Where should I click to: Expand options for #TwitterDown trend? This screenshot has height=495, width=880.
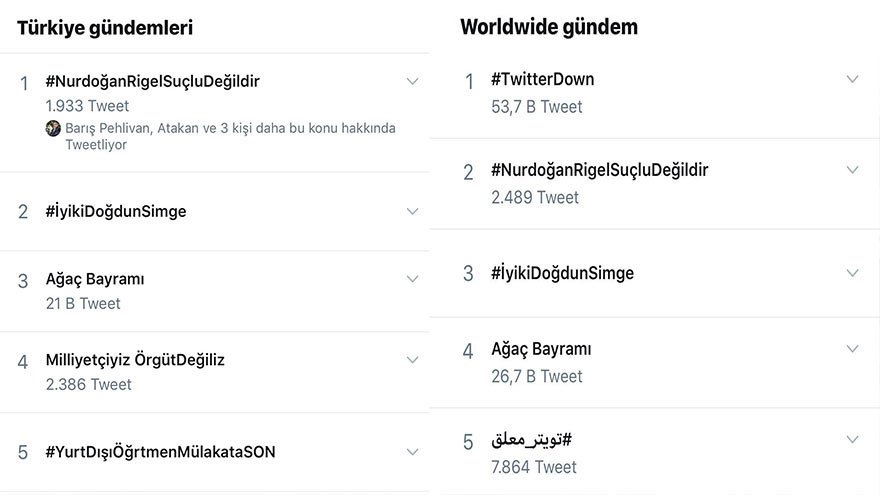[852, 79]
